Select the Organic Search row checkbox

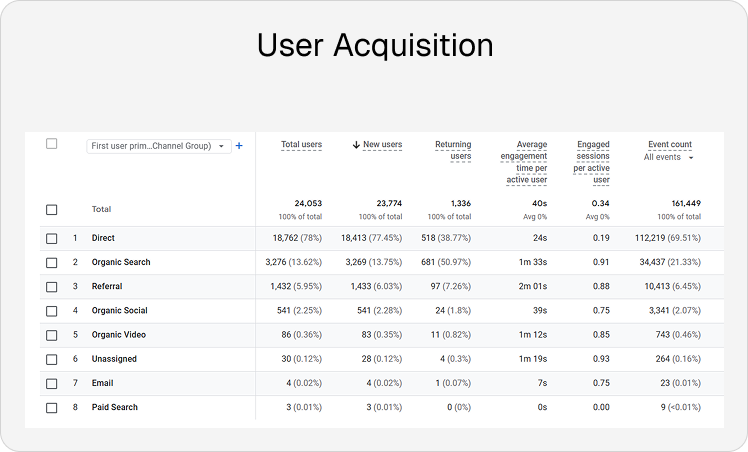click(52, 263)
